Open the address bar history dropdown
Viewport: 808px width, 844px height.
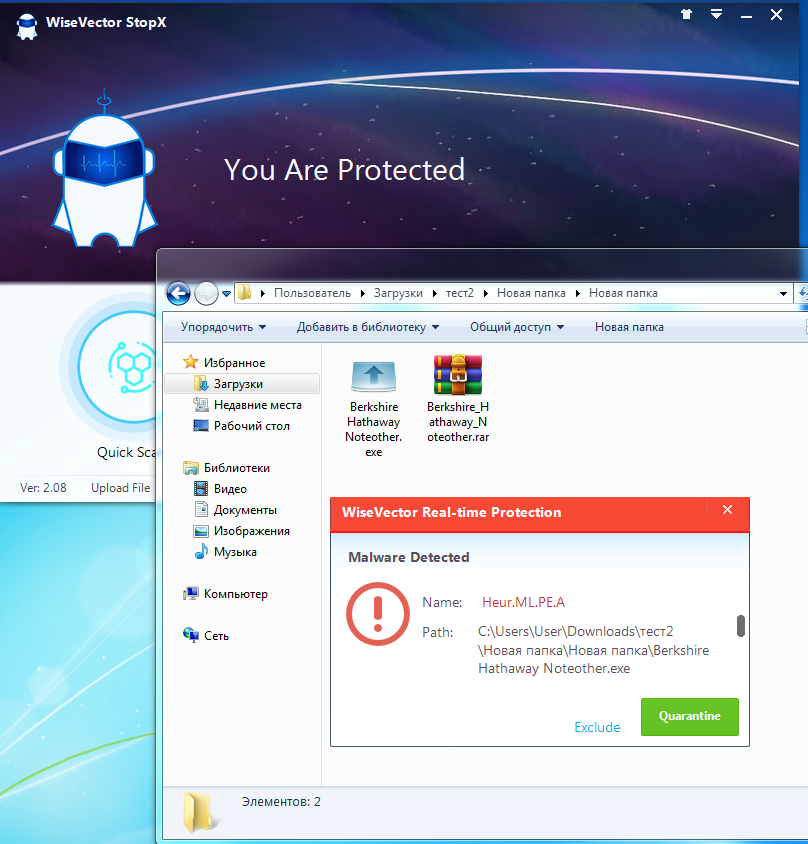click(x=783, y=294)
